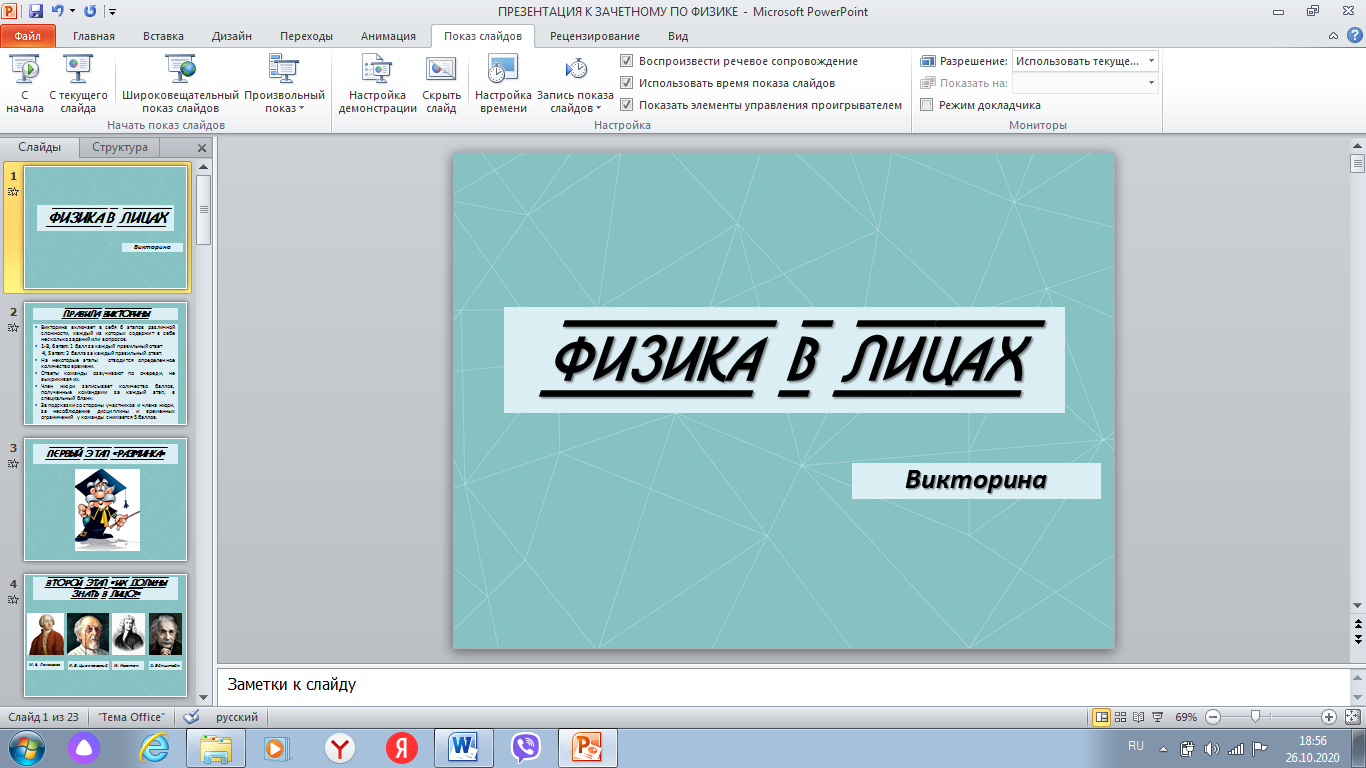This screenshot has width=1366, height=768.
Task: Toggle 'Использовать время показа слайдов' checkbox
Action: click(x=627, y=83)
